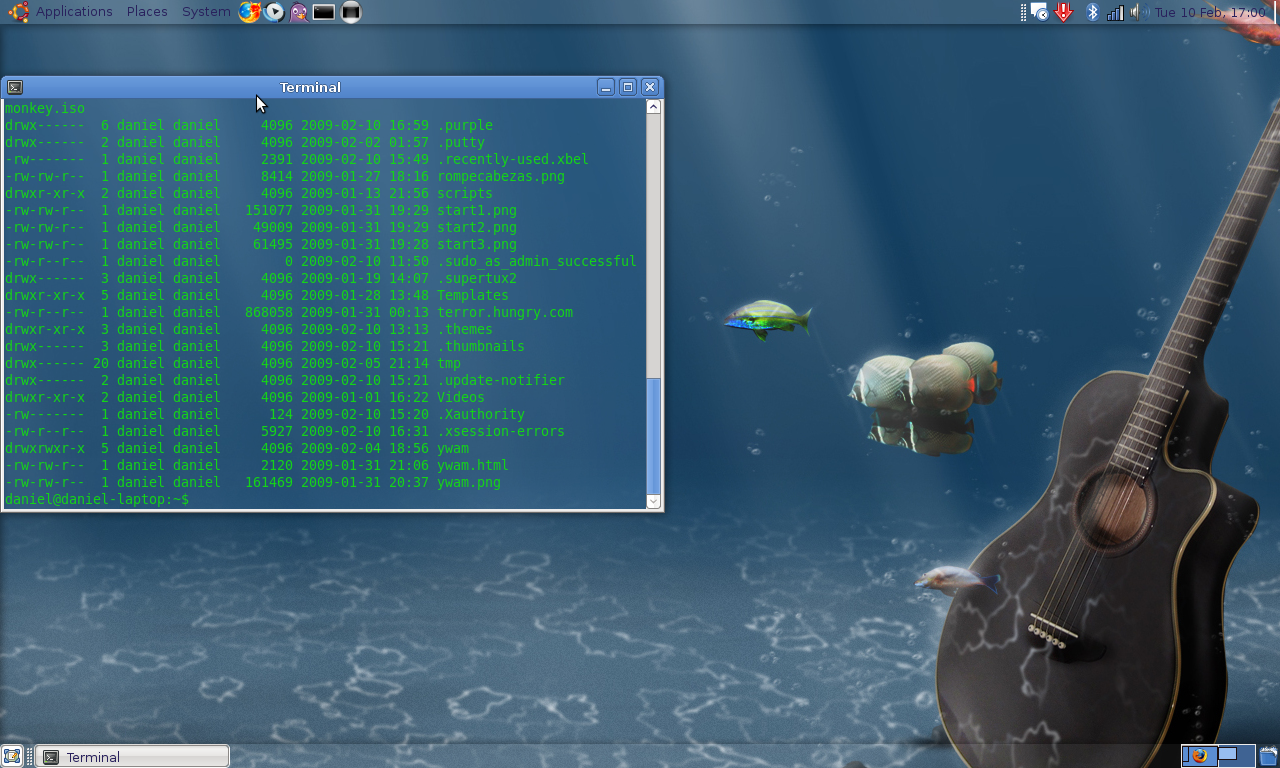Click the '.recently-used.xbel' file name
The width and height of the screenshot is (1280, 768).
(513, 159)
